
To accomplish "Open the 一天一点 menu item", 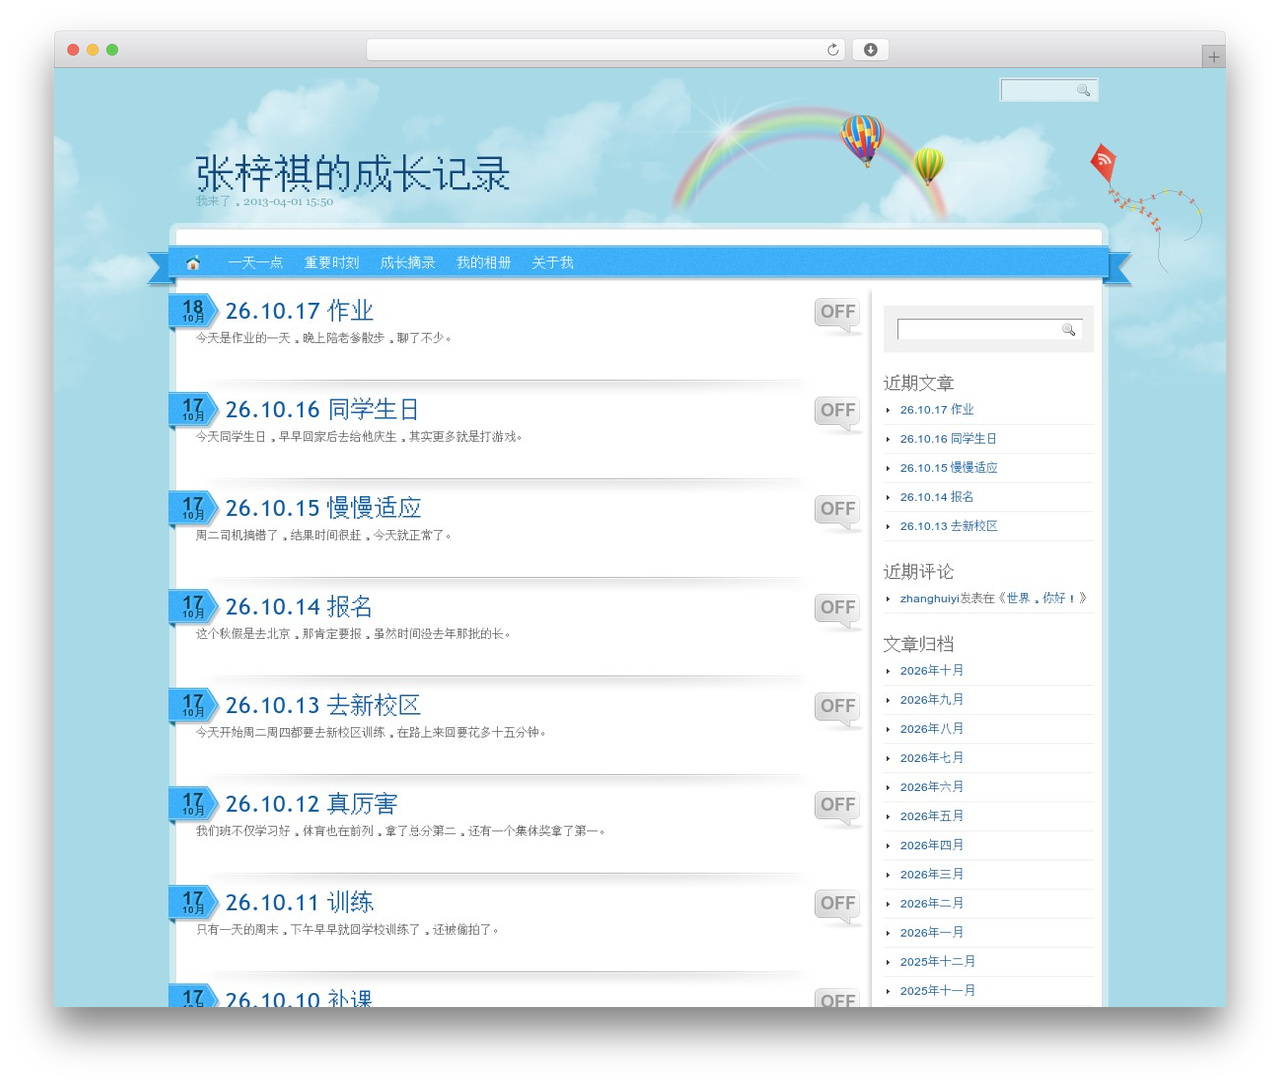I will (255, 263).
